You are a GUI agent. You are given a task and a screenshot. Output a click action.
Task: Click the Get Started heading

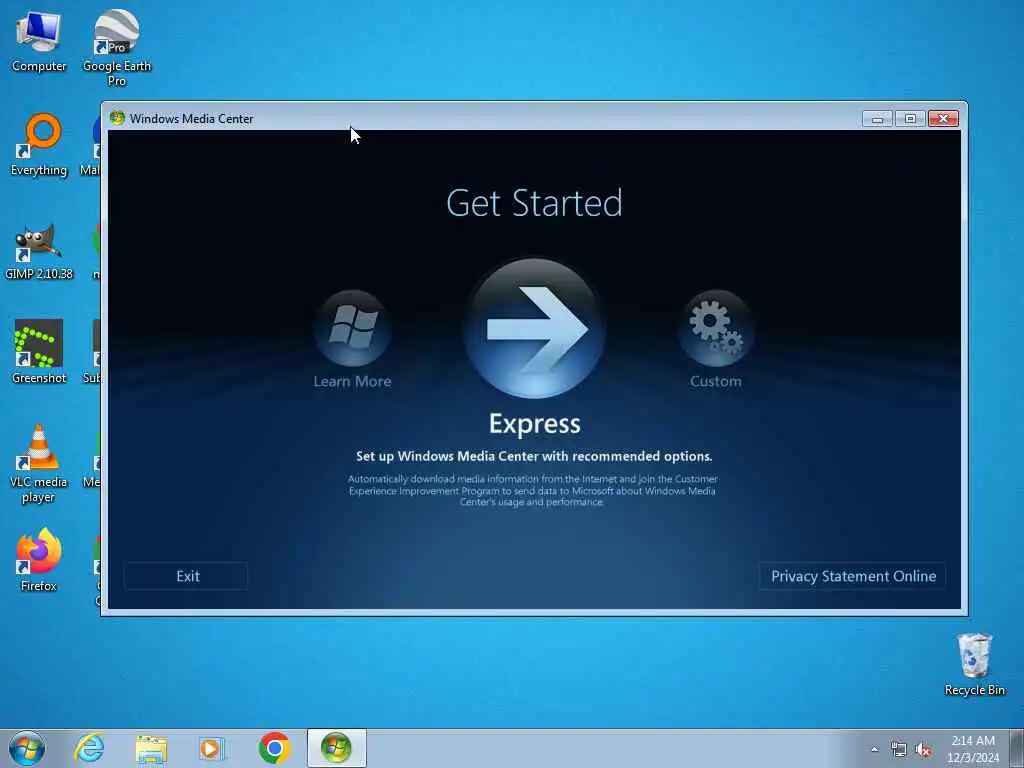click(x=534, y=203)
